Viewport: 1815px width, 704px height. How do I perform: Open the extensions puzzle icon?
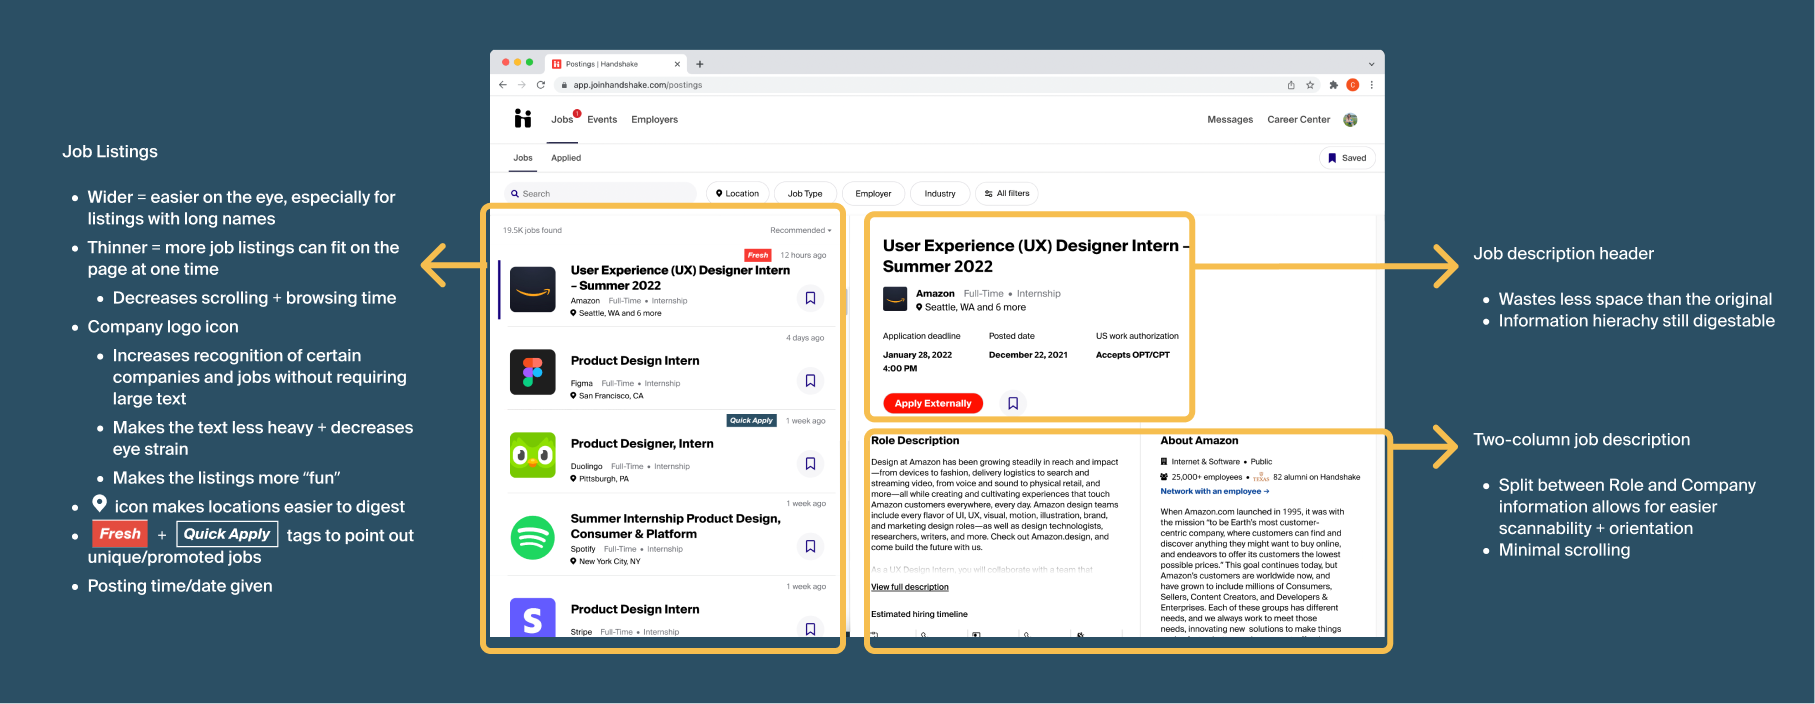pos(1333,85)
